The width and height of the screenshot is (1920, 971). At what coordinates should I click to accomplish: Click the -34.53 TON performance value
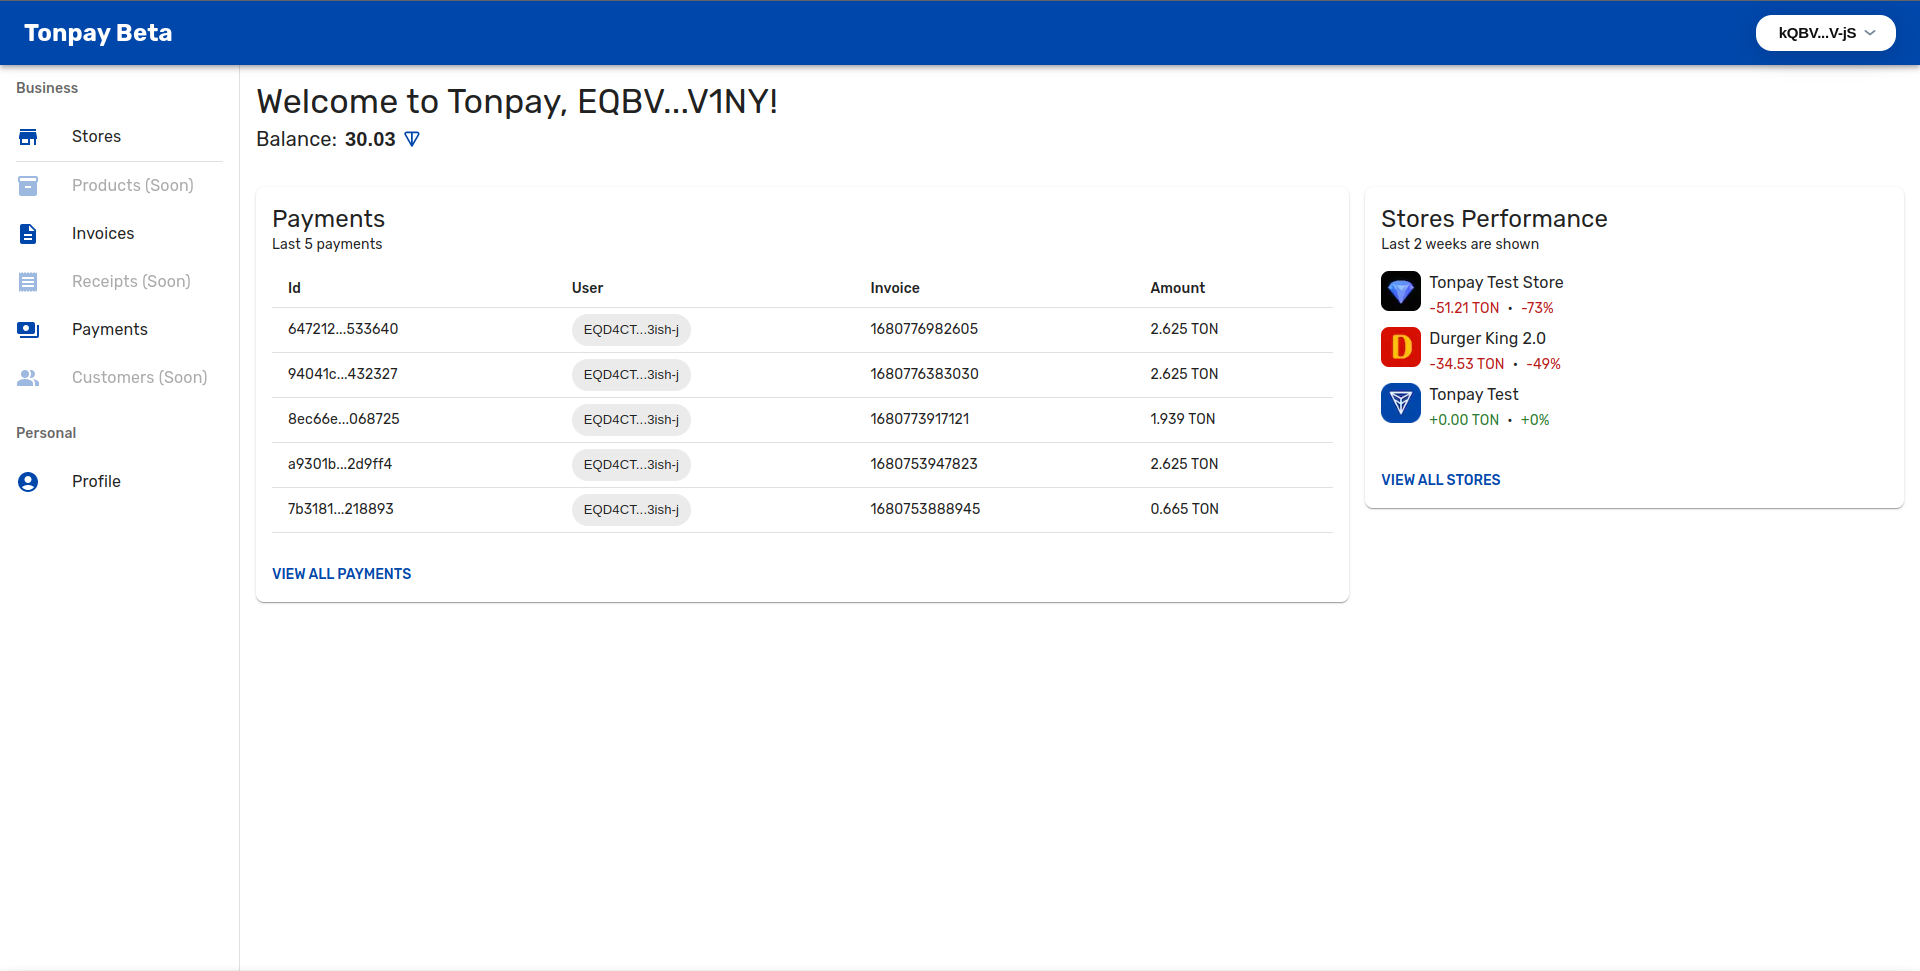[1467, 364]
